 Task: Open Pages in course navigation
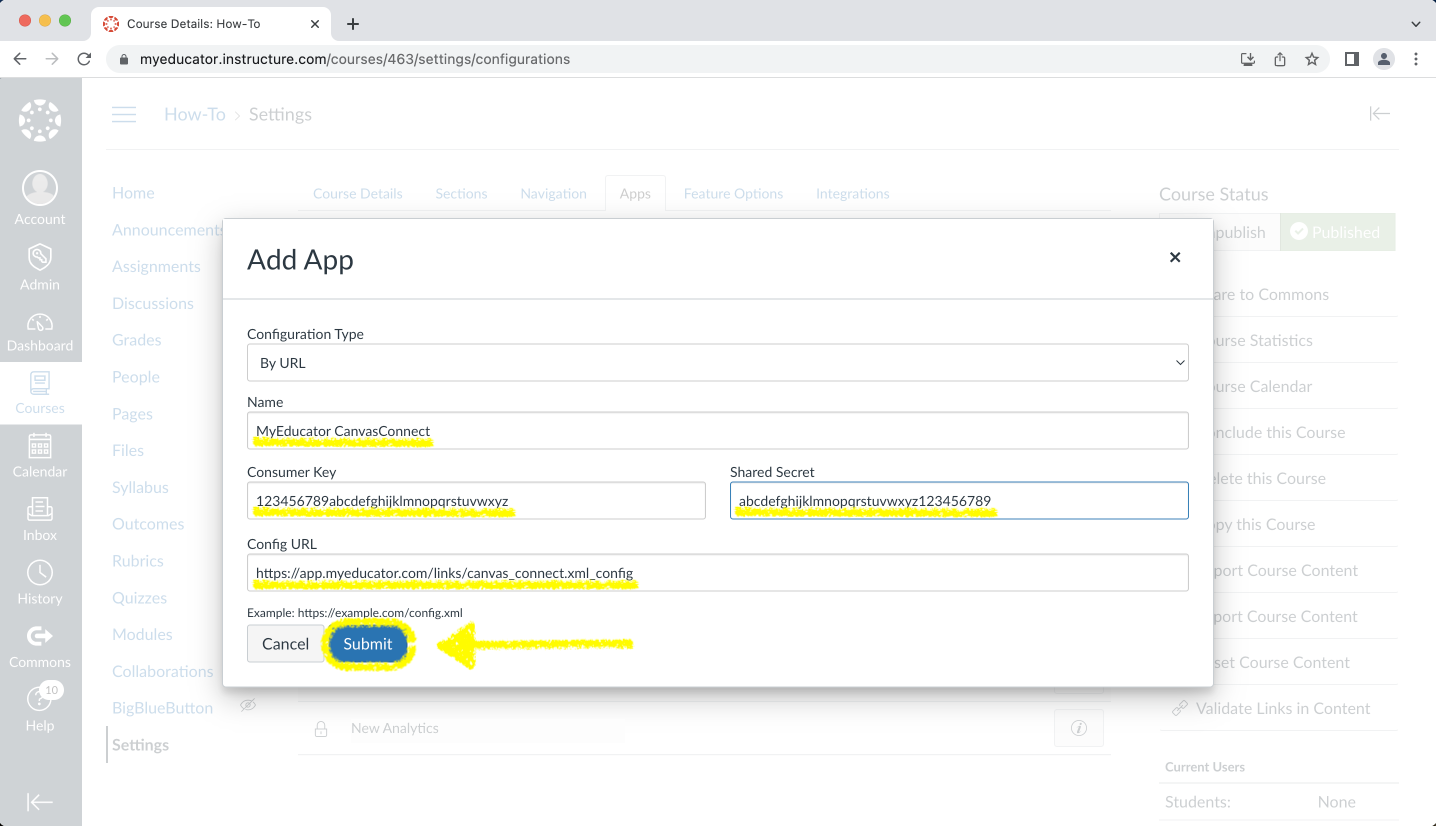pyautogui.click(x=132, y=414)
